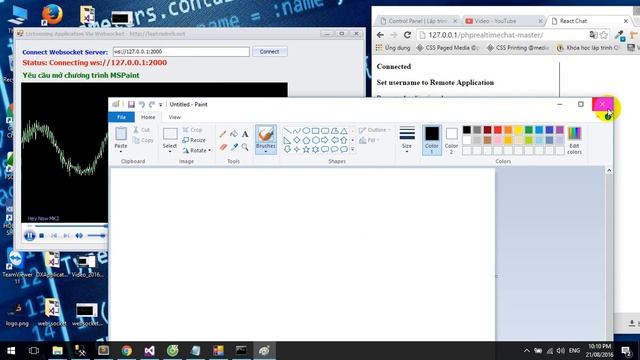Choose the Down arrow shape
Image resolution: width=640 pixels, height=360 pixels.
[x=287, y=149]
